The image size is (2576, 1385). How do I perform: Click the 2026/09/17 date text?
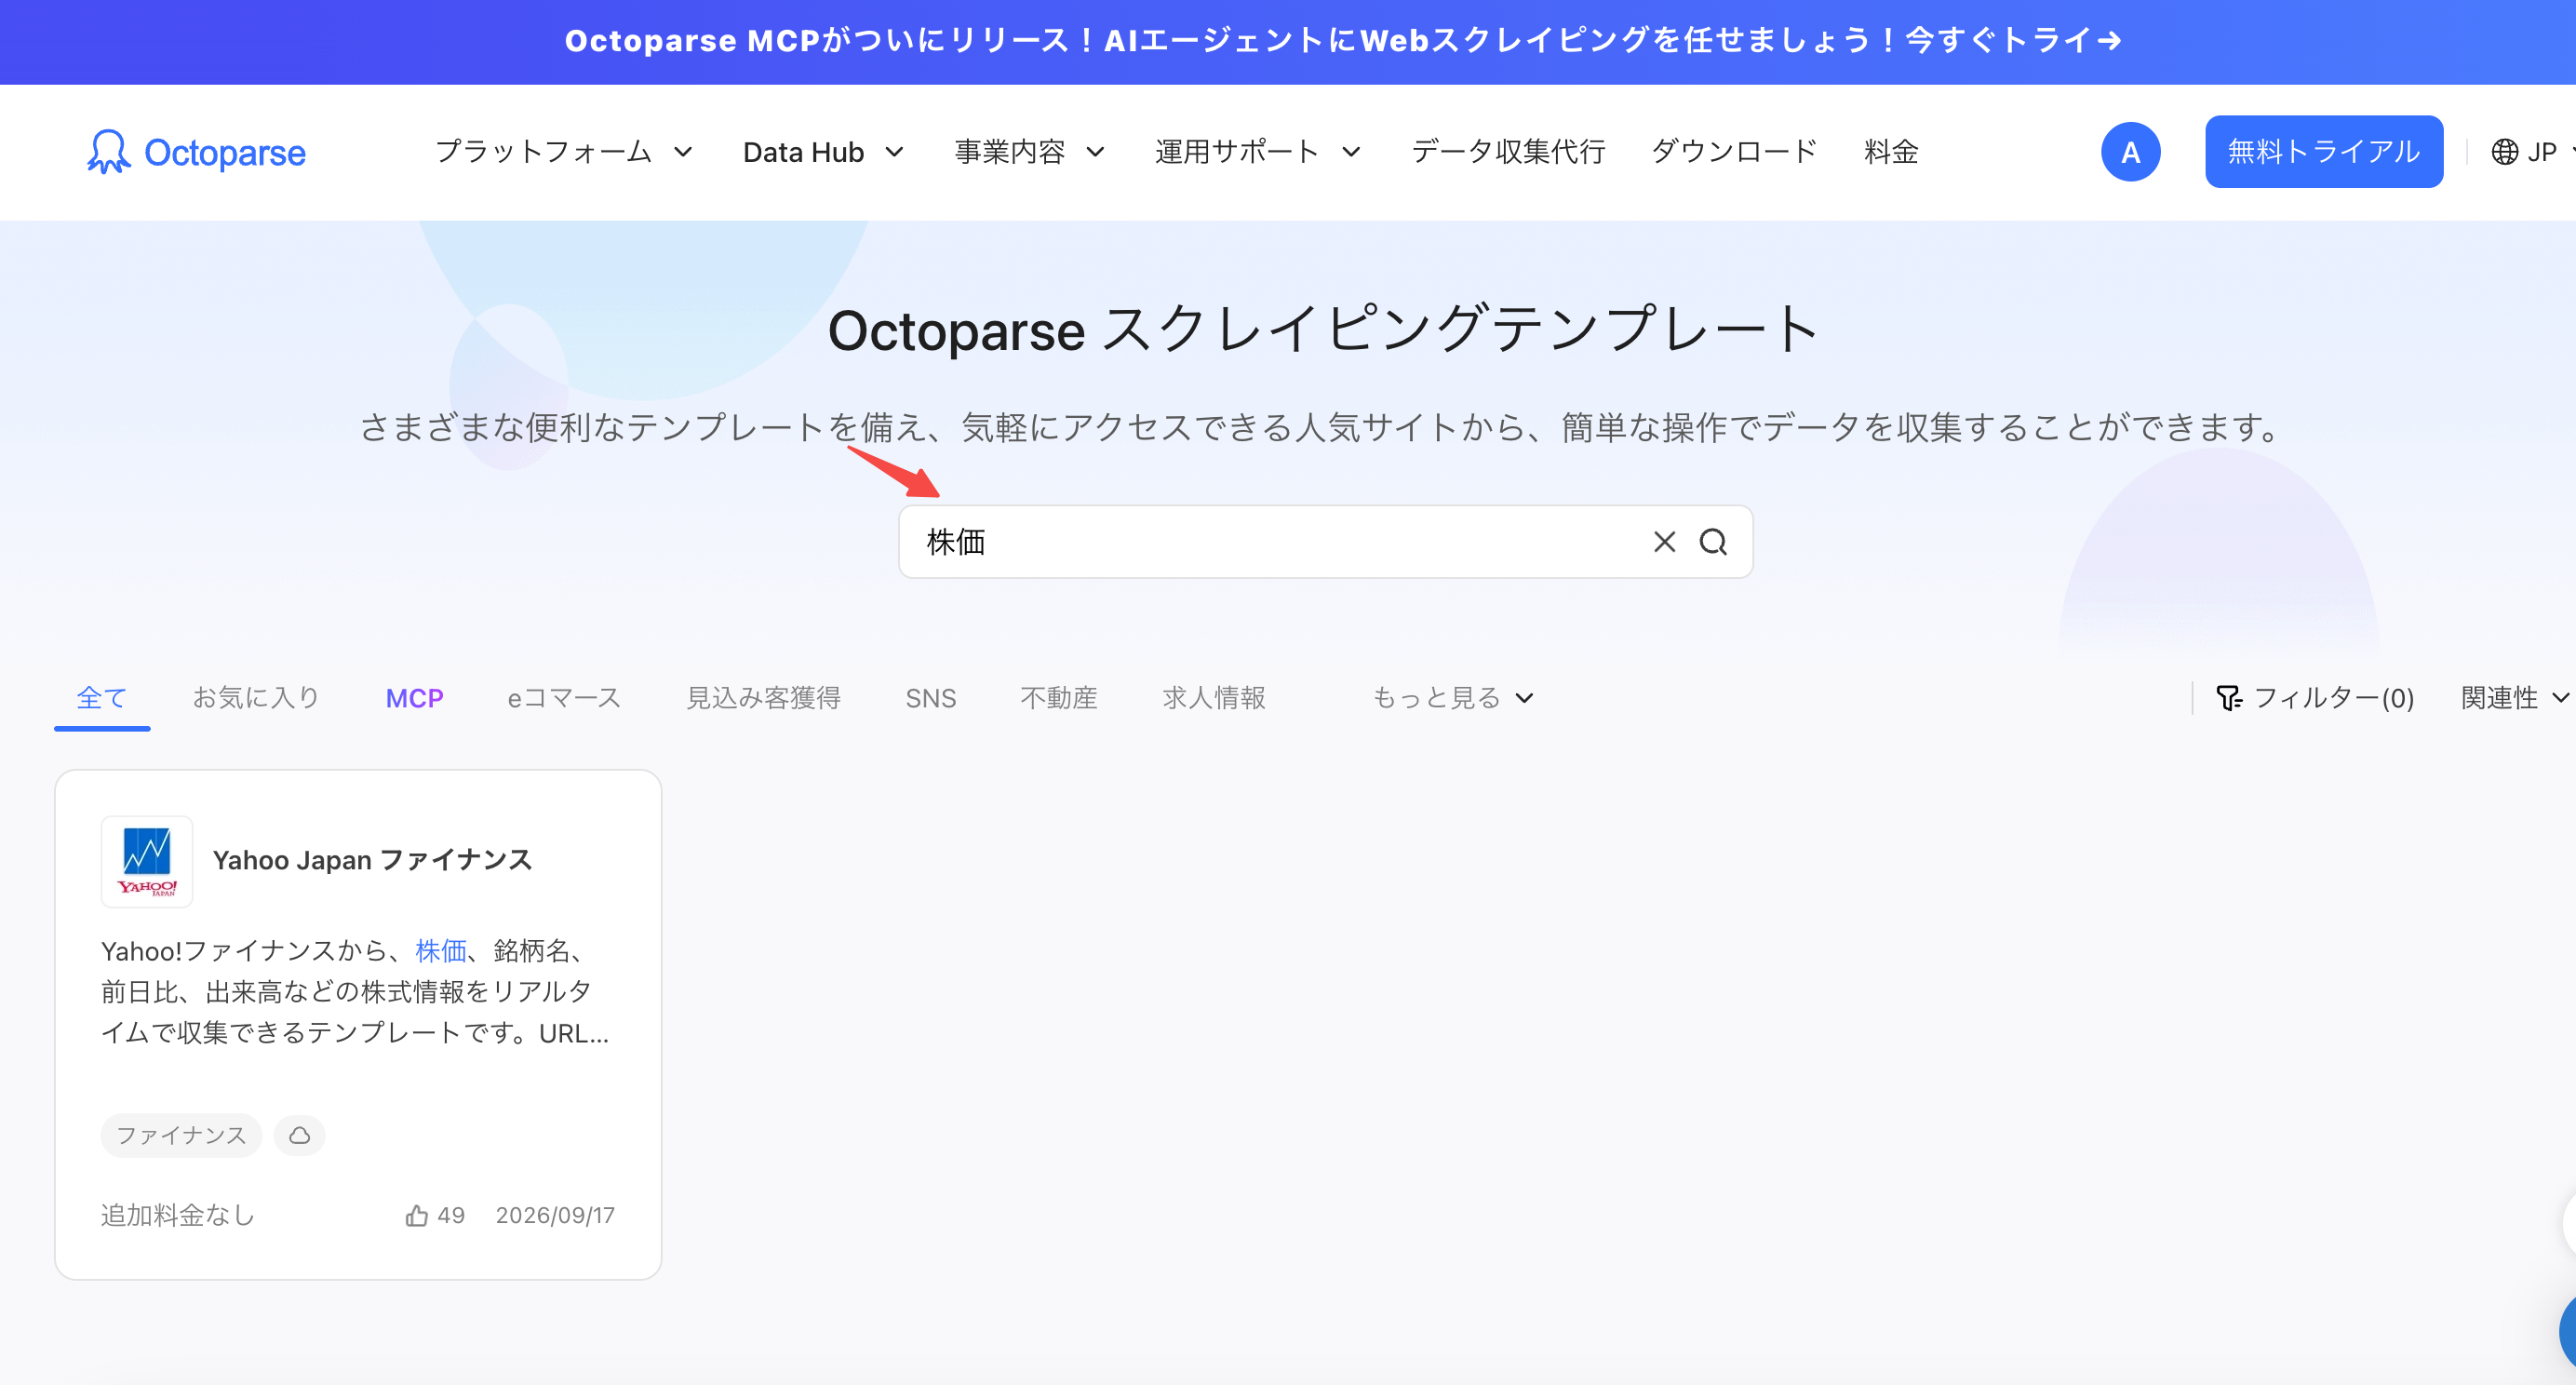[555, 1215]
